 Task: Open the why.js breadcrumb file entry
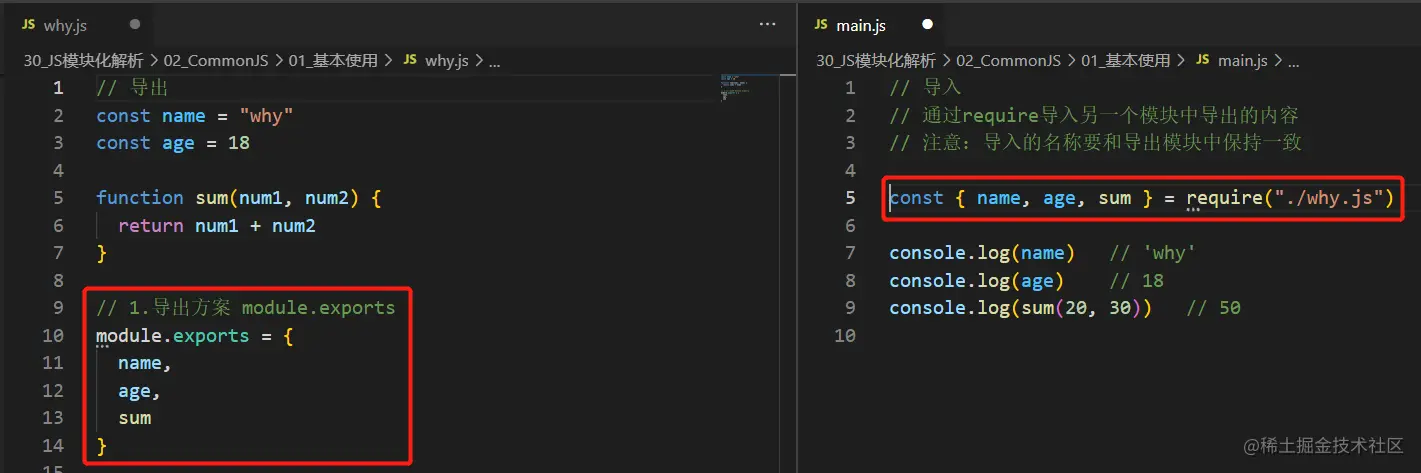pos(447,60)
